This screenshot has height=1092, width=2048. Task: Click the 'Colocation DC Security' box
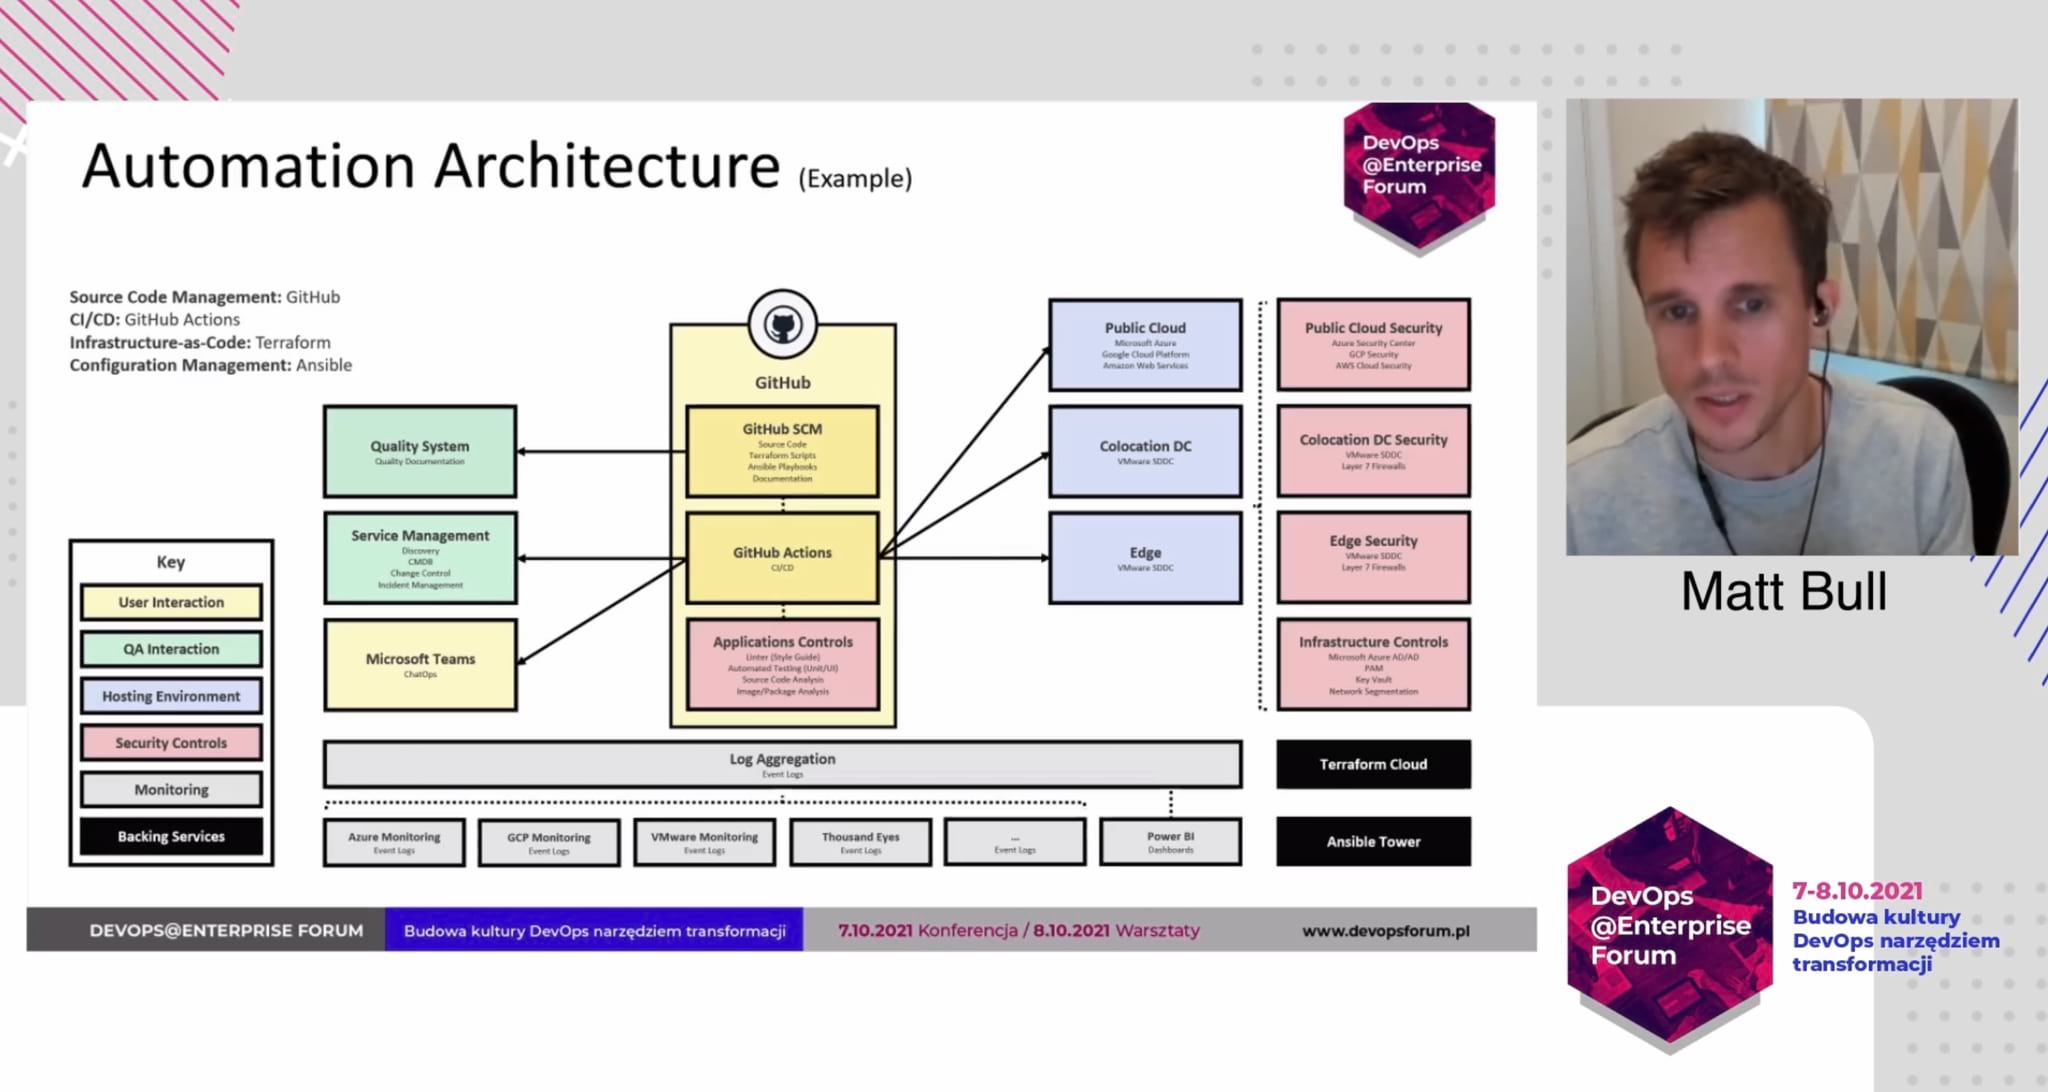coord(1373,451)
